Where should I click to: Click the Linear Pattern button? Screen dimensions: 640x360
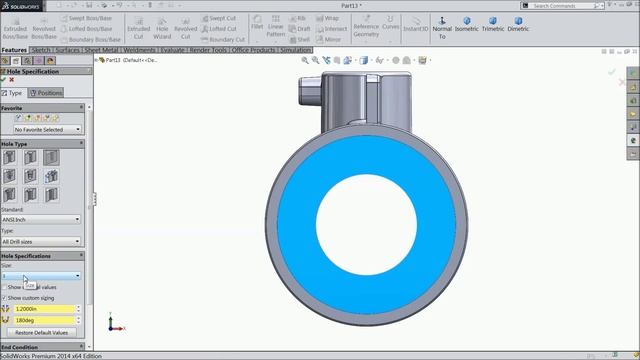click(276, 26)
